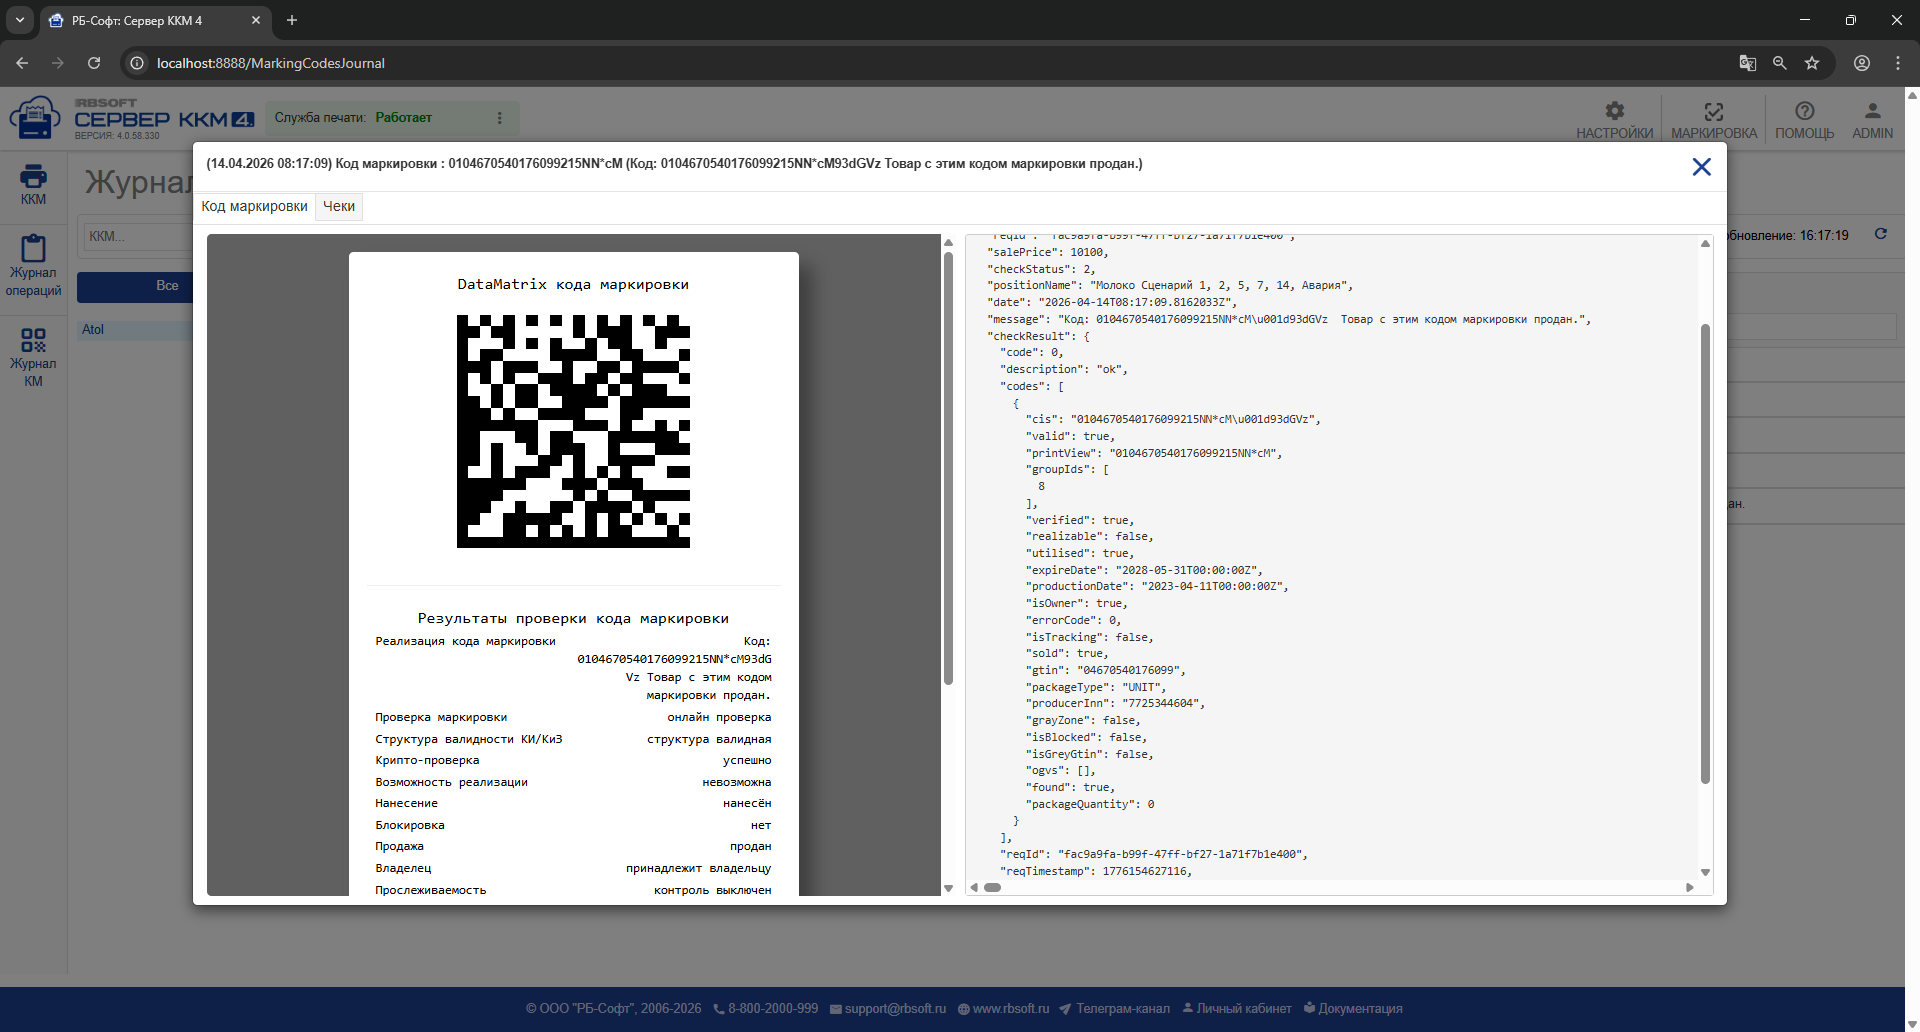
Task: Call the 8-800-2000-999 footer phone link
Action: [x=765, y=1008]
